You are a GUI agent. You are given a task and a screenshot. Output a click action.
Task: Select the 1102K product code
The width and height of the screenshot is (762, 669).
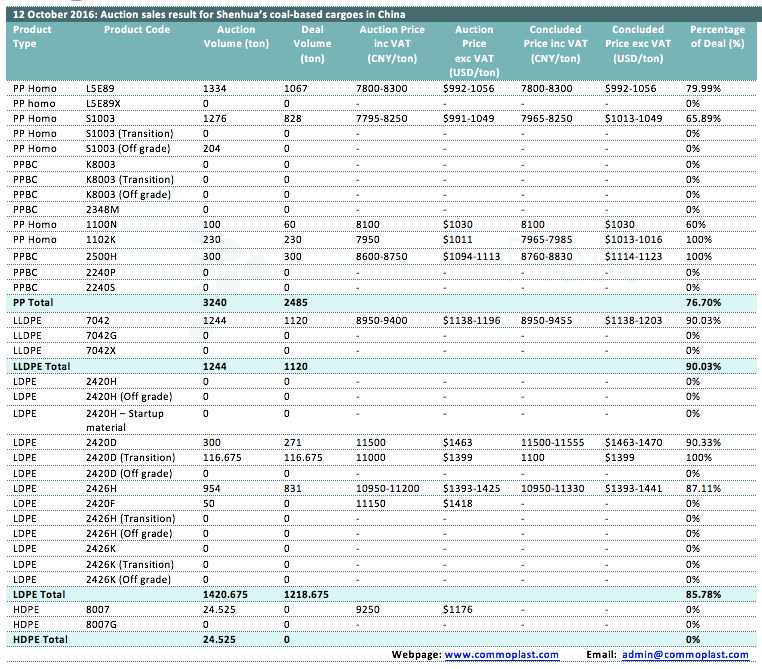click(x=101, y=240)
